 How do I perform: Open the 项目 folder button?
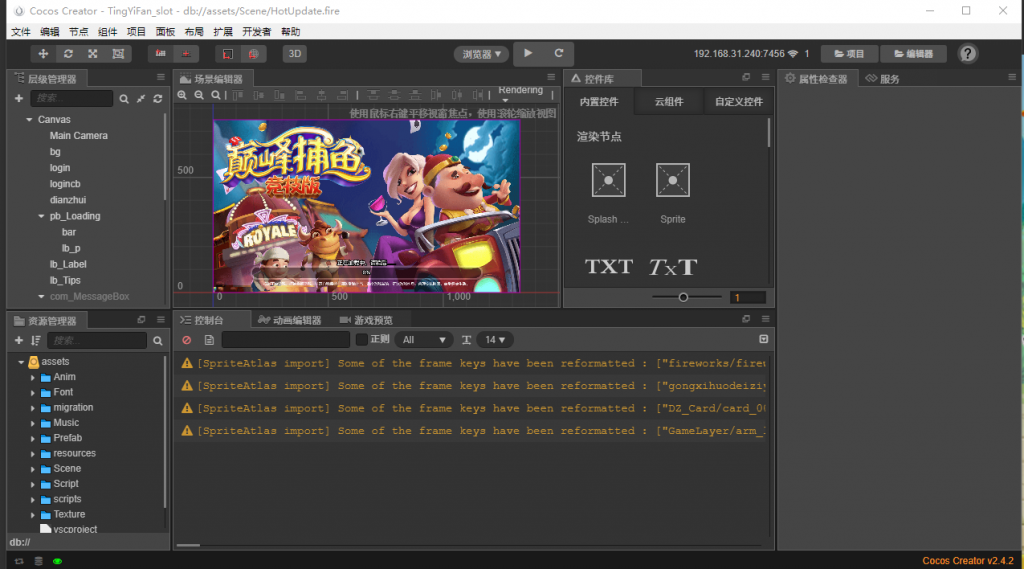(849, 54)
